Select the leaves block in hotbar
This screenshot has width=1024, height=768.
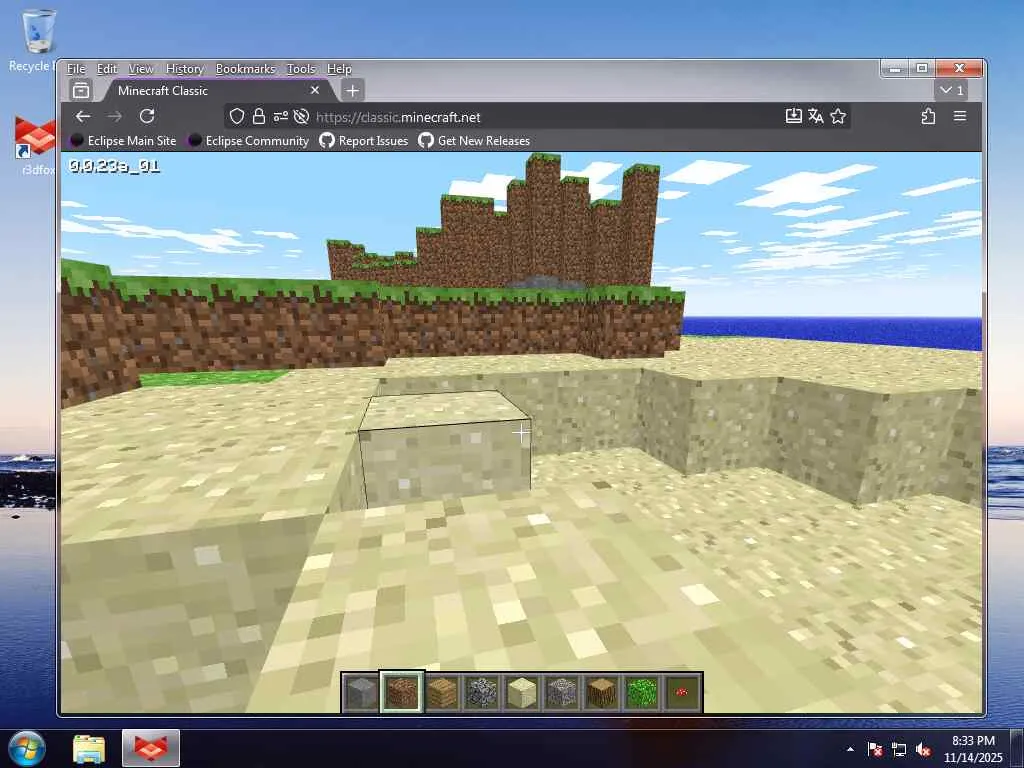[642, 692]
